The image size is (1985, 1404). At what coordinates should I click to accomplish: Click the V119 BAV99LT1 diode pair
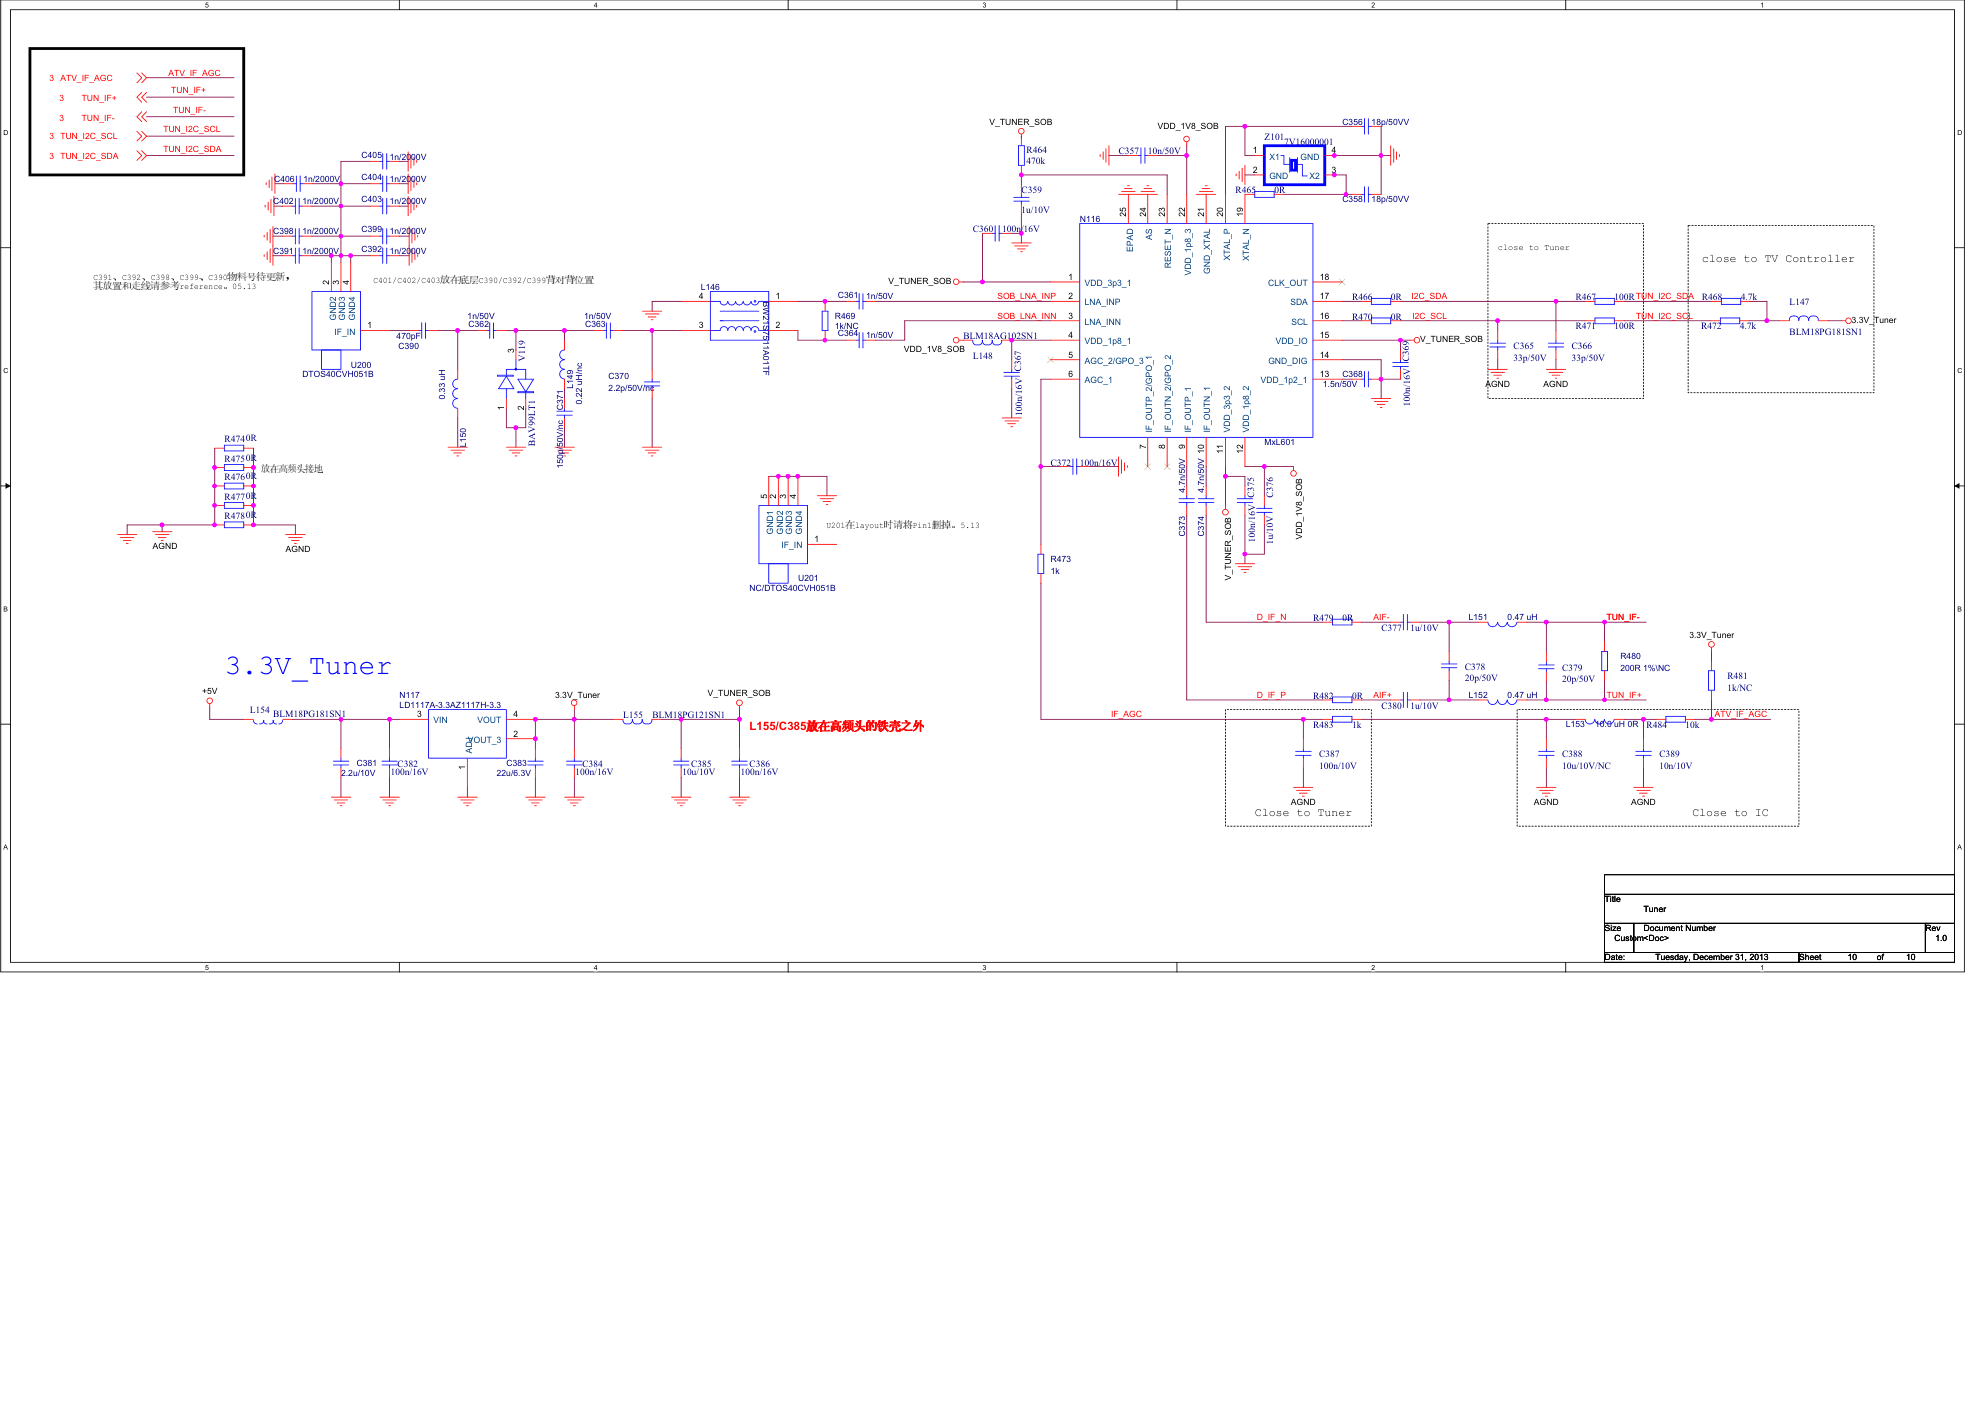point(516,383)
